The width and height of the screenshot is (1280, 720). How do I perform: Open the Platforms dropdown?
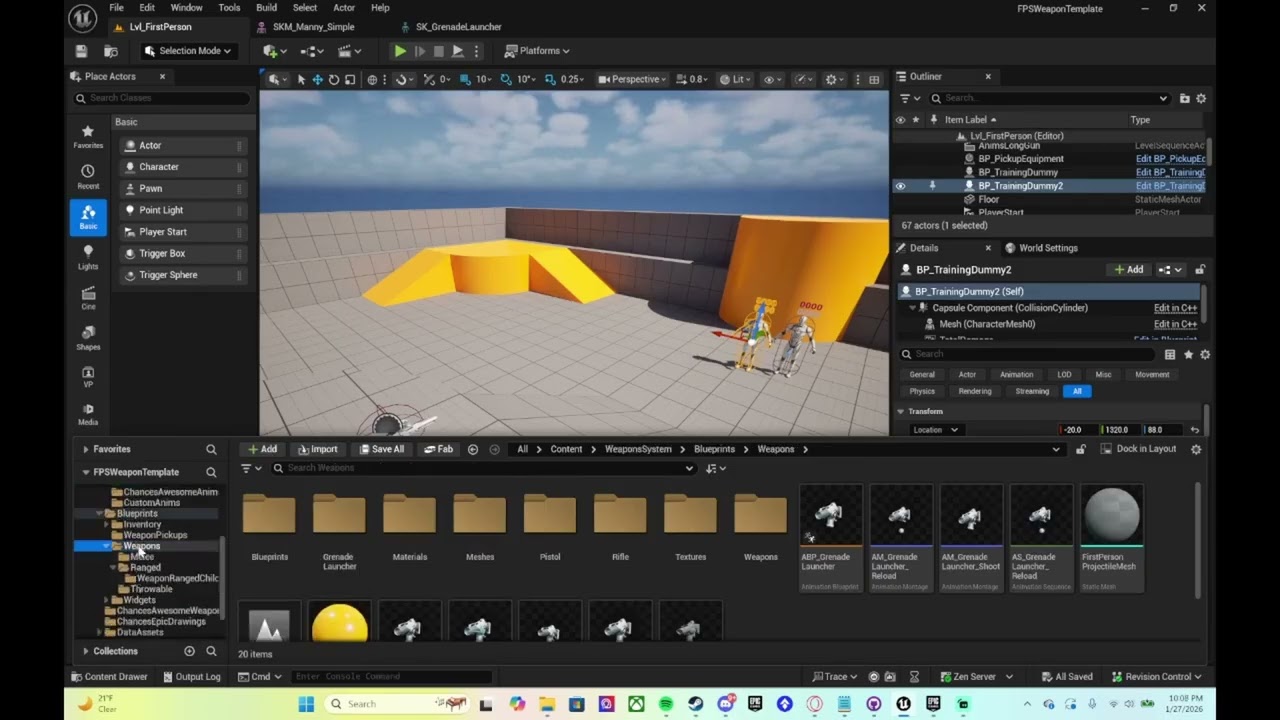537,51
